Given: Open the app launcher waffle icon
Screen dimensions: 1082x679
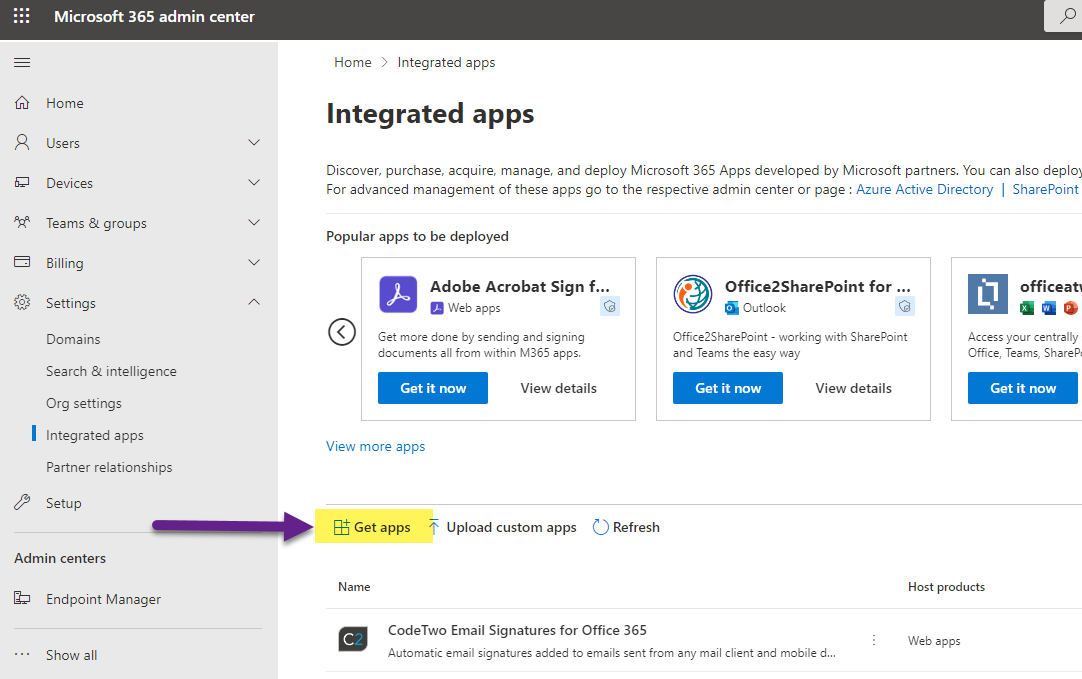Looking at the screenshot, I should click(x=21, y=16).
